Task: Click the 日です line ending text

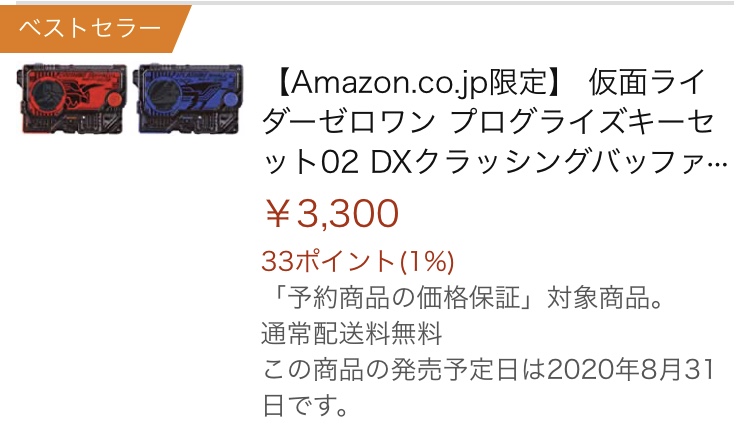Action: 305,405
